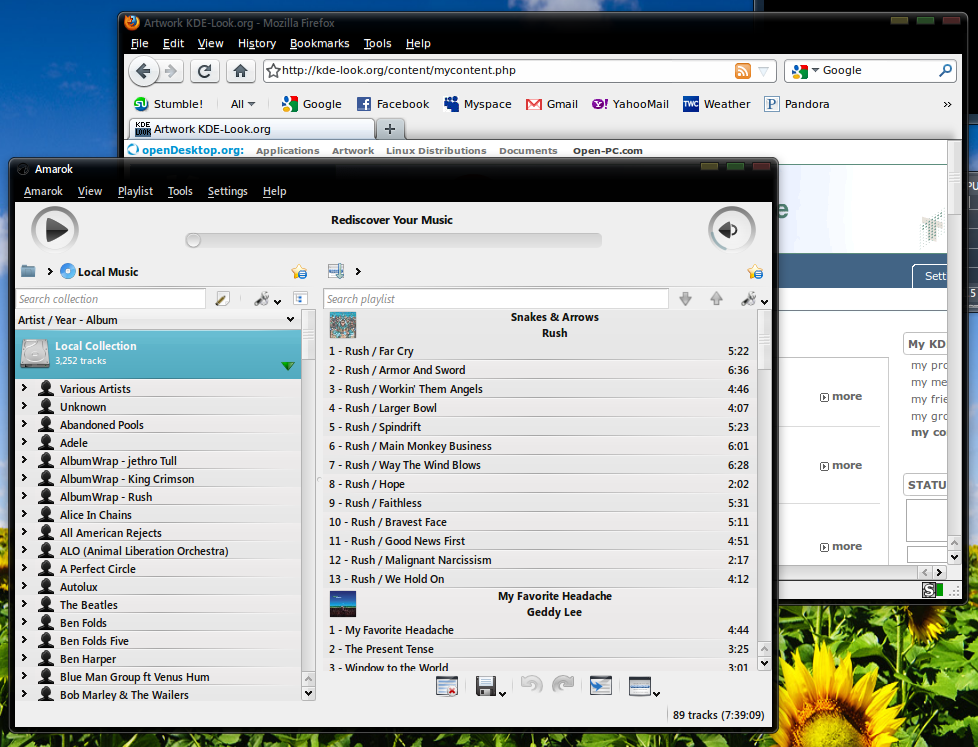Open Amarok Tools menu
This screenshot has width=978, height=747.
click(x=180, y=191)
